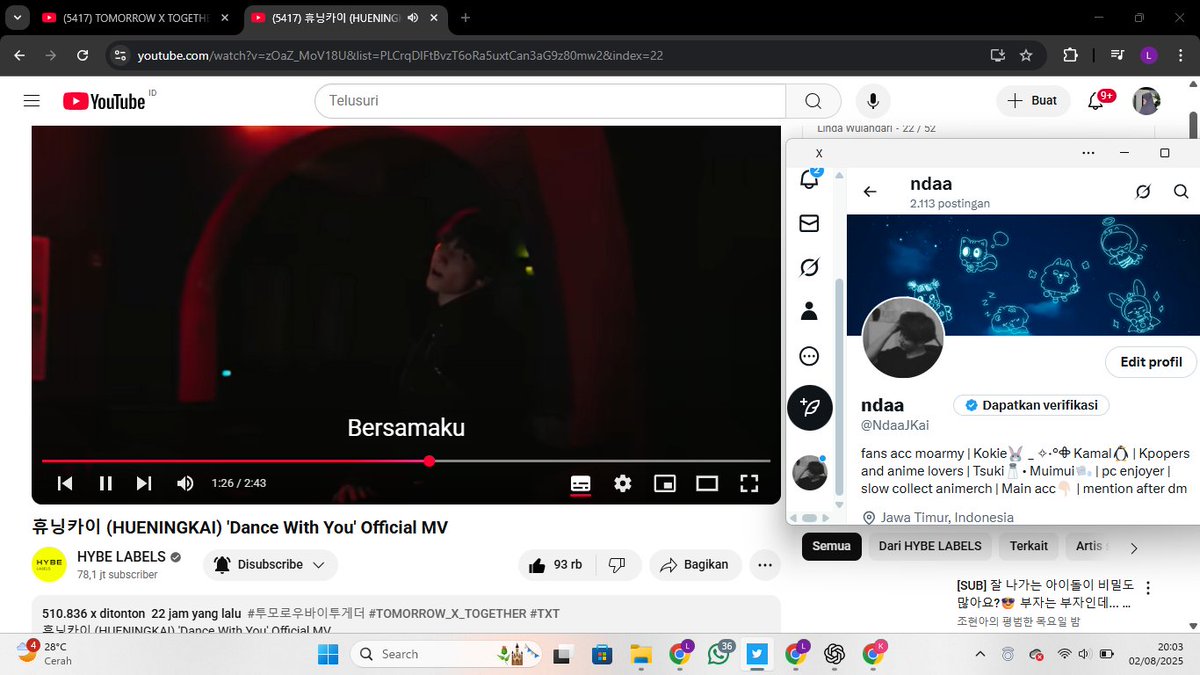Screen dimensions: 1200x675
Task: Click Dapatkan verifikasi button
Action: (1031, 405)
